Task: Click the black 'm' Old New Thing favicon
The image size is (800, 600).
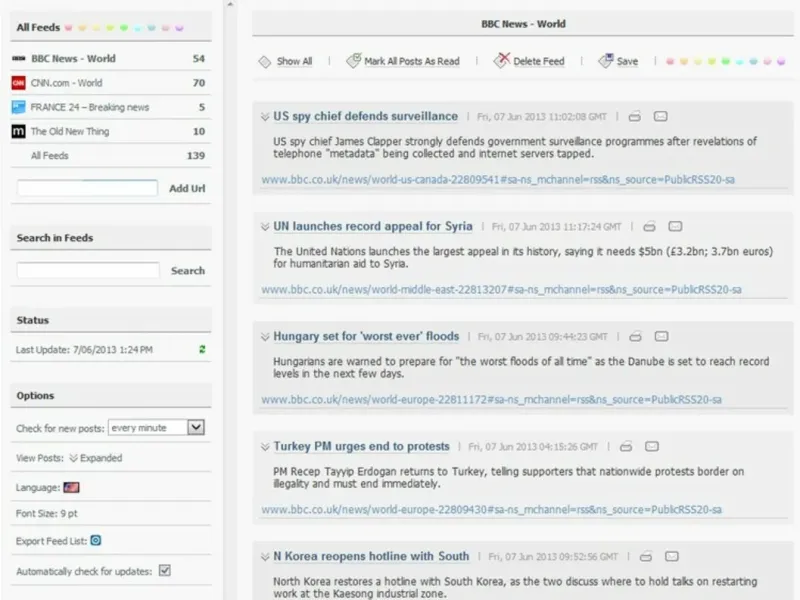Action: pyautogui.click(x=18, y=132)
